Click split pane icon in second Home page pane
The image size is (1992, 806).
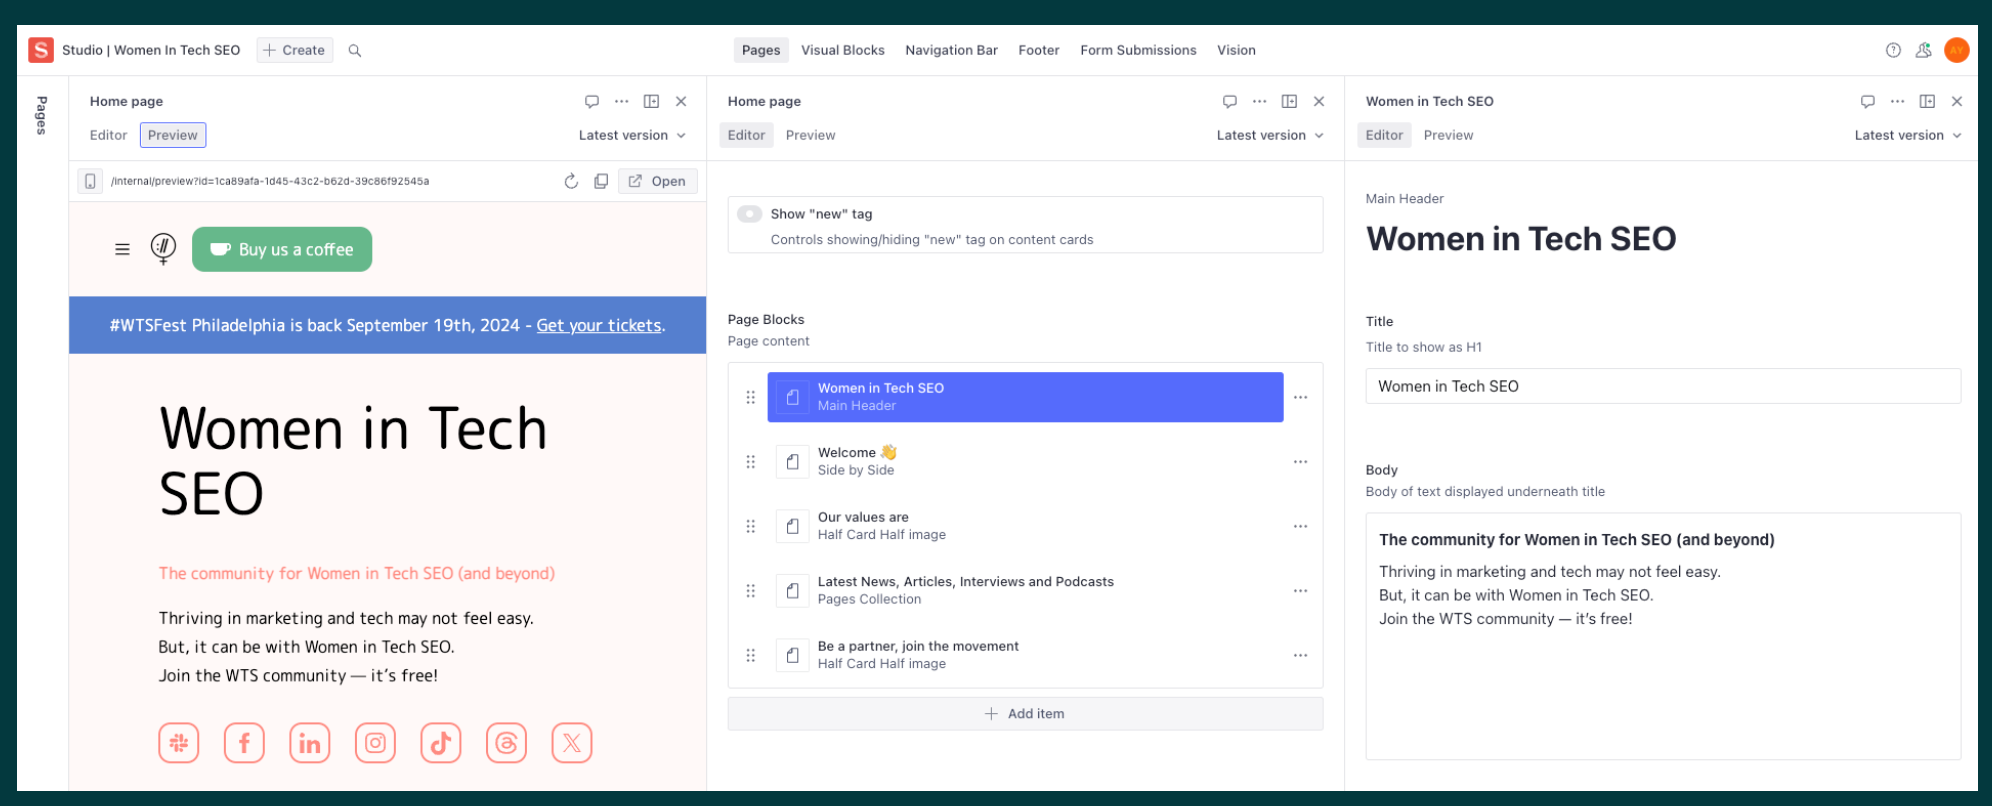click(1289, 101)
